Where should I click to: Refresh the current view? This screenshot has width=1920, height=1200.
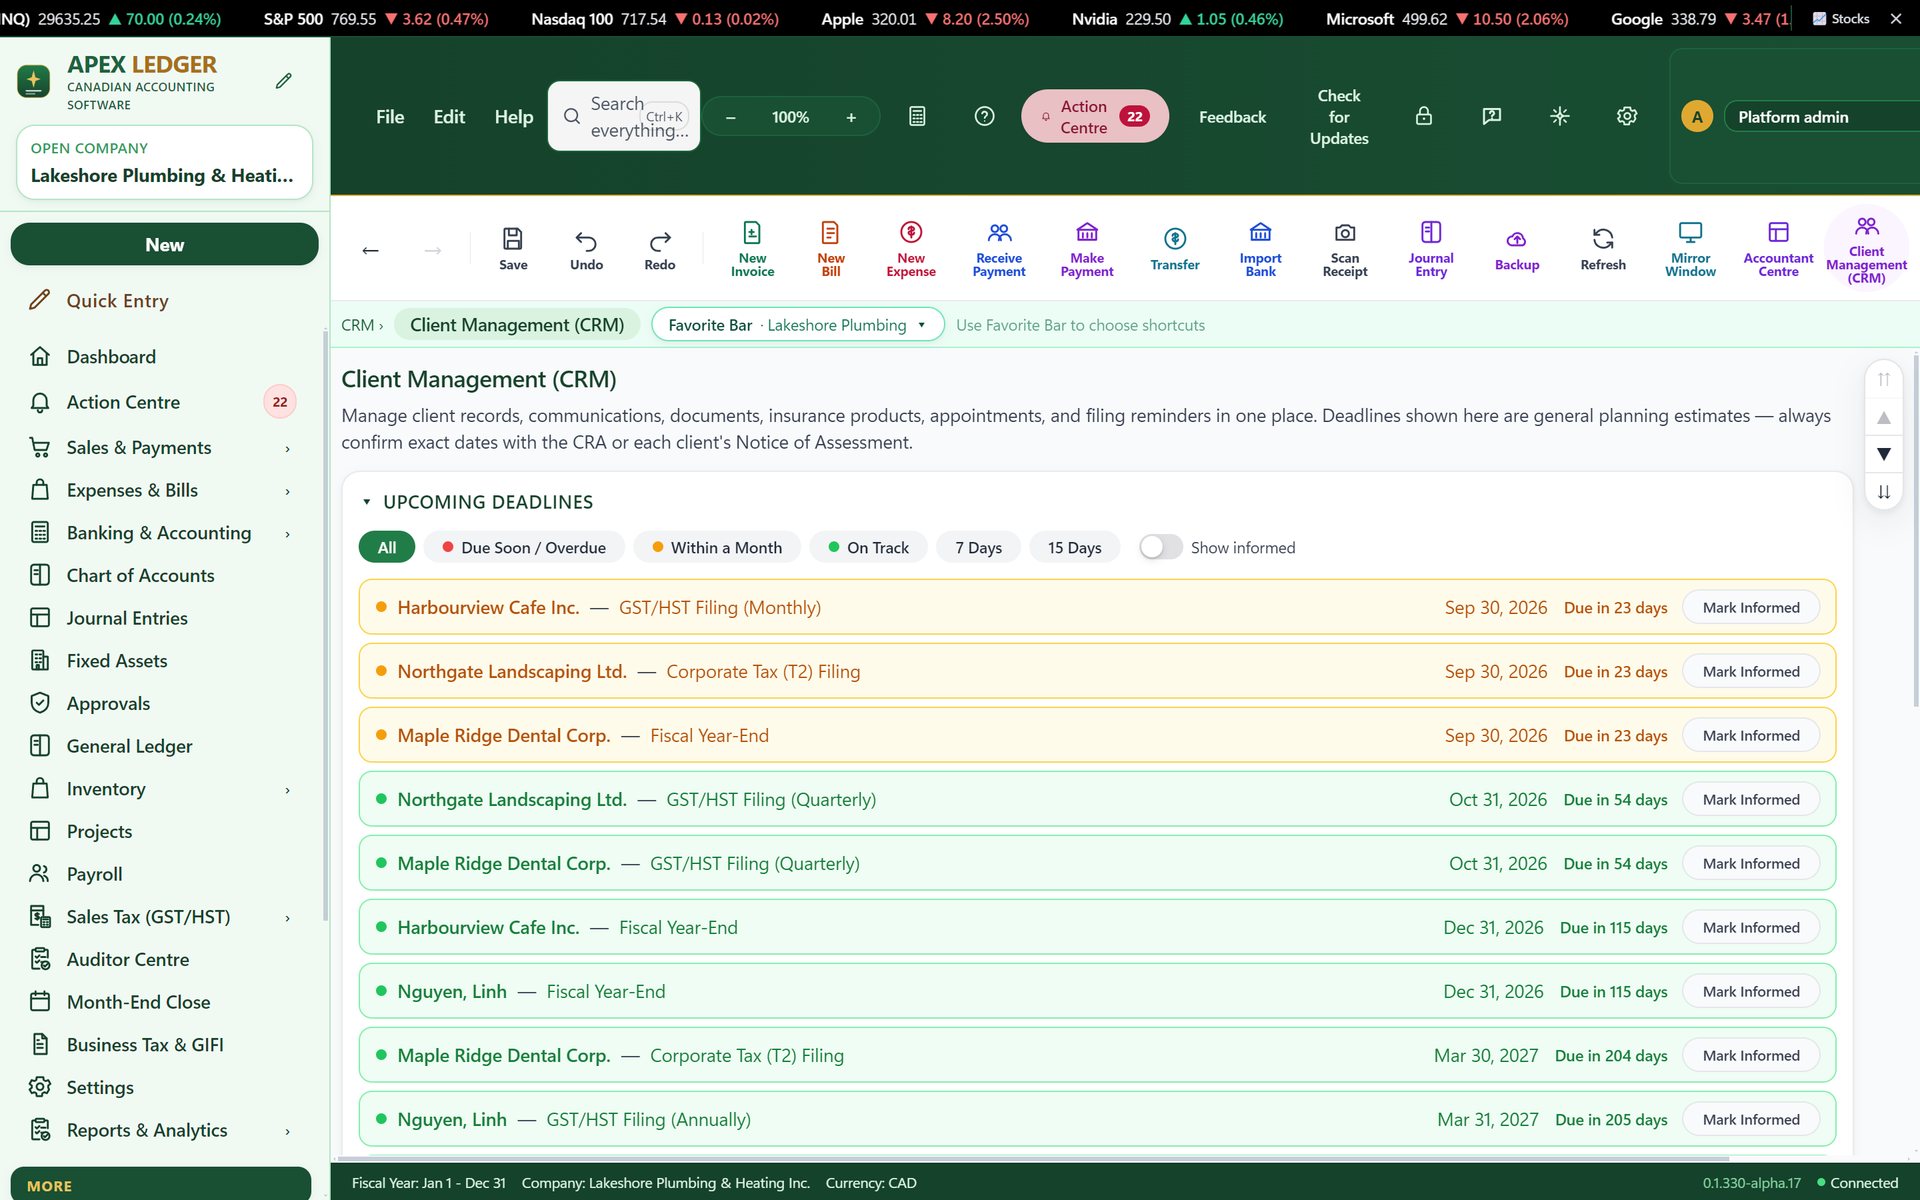click(x=1603, y=249)
